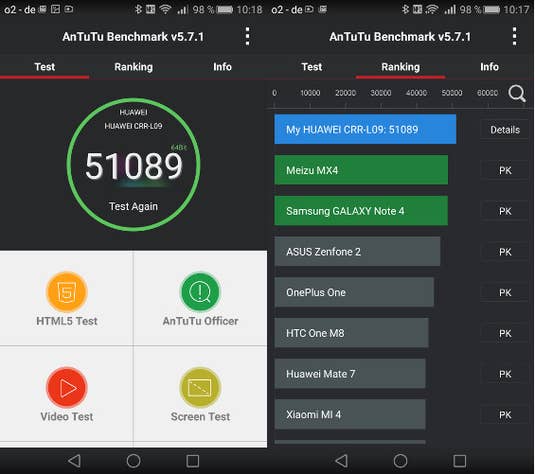Start the Video Test icon
The width and height of the screenshot is (535, 474).
point(67,387)
